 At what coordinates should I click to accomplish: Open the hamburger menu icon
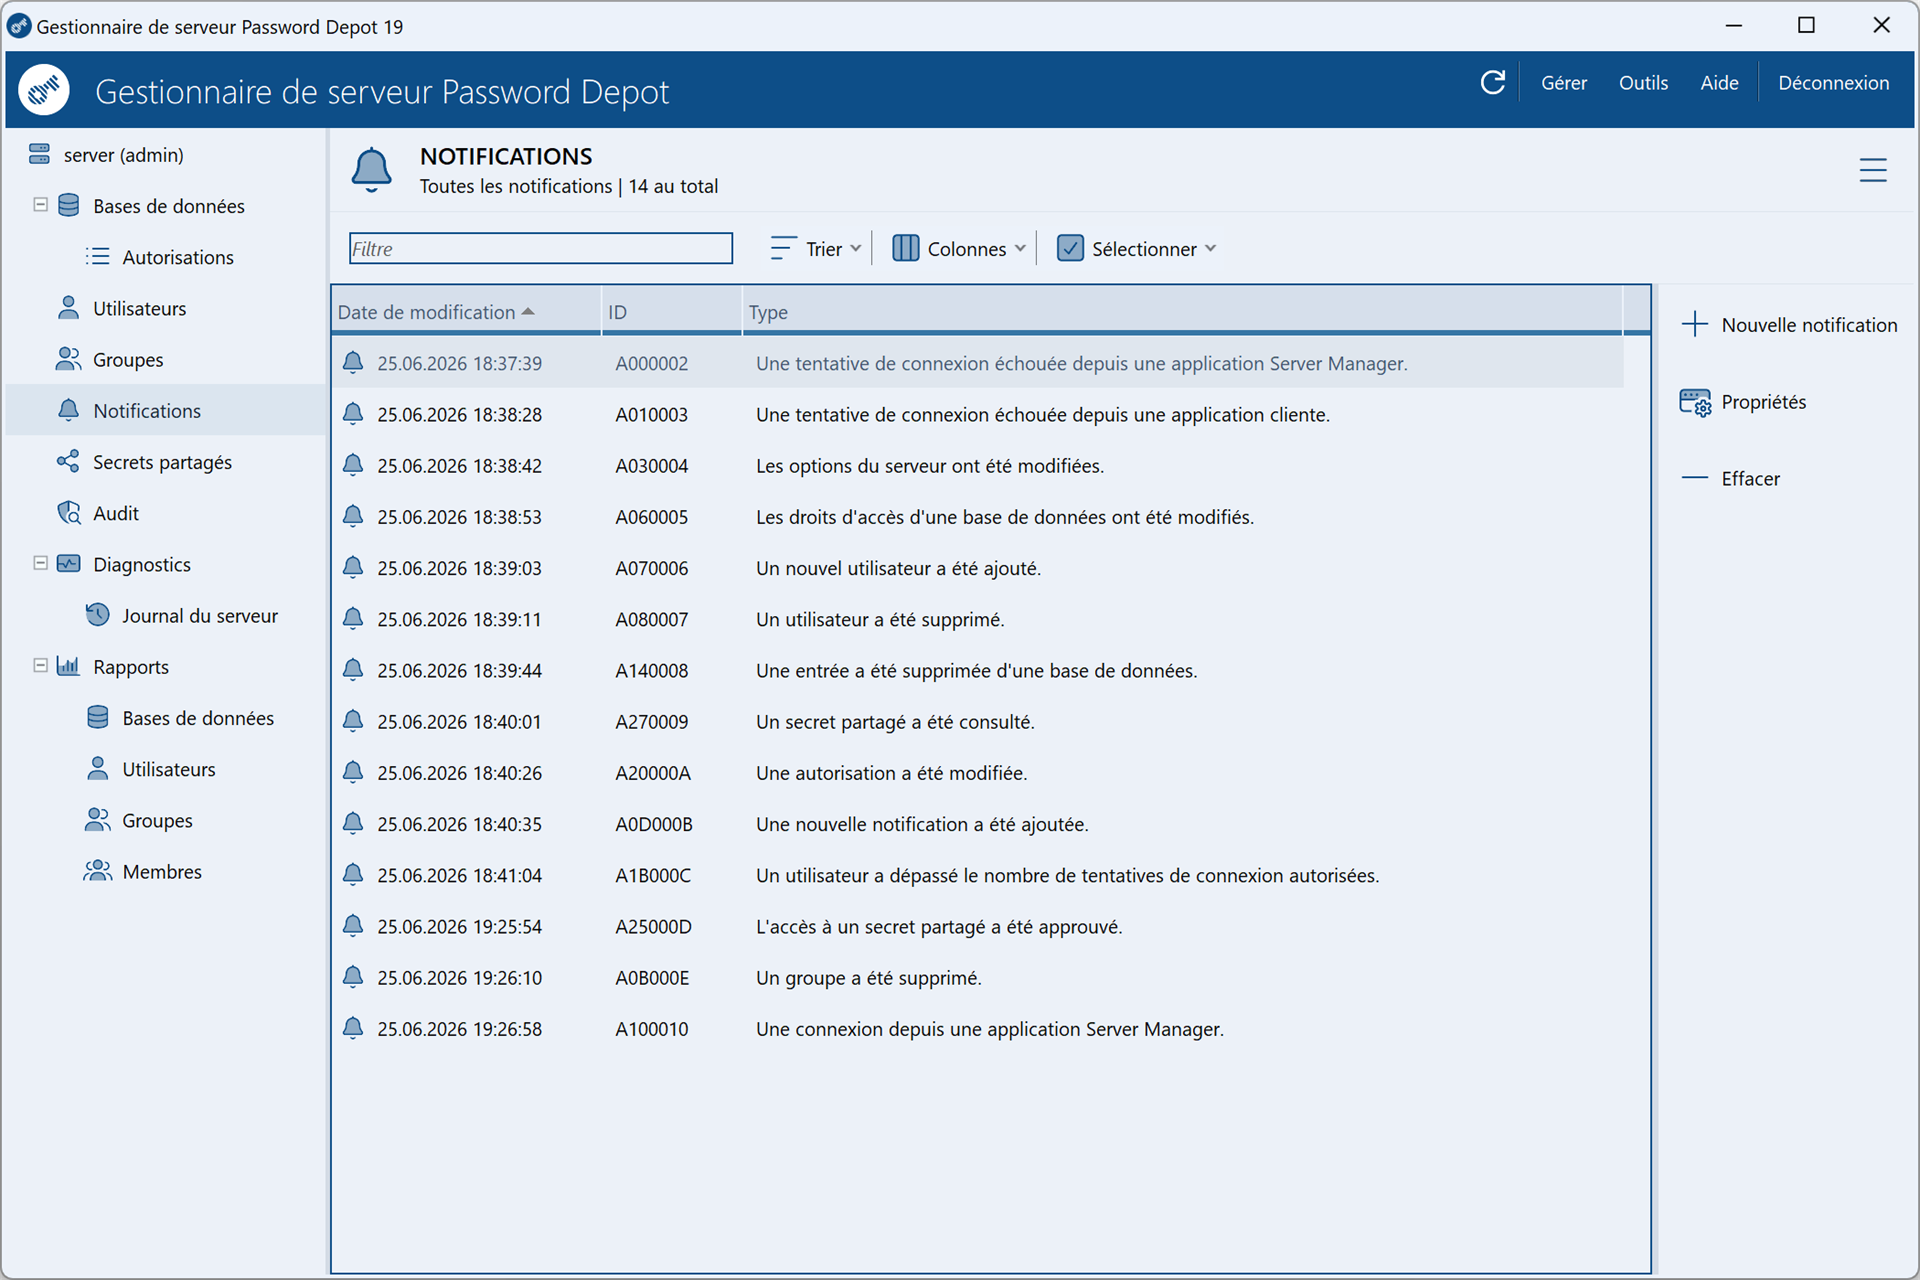tap(1873, 170)
